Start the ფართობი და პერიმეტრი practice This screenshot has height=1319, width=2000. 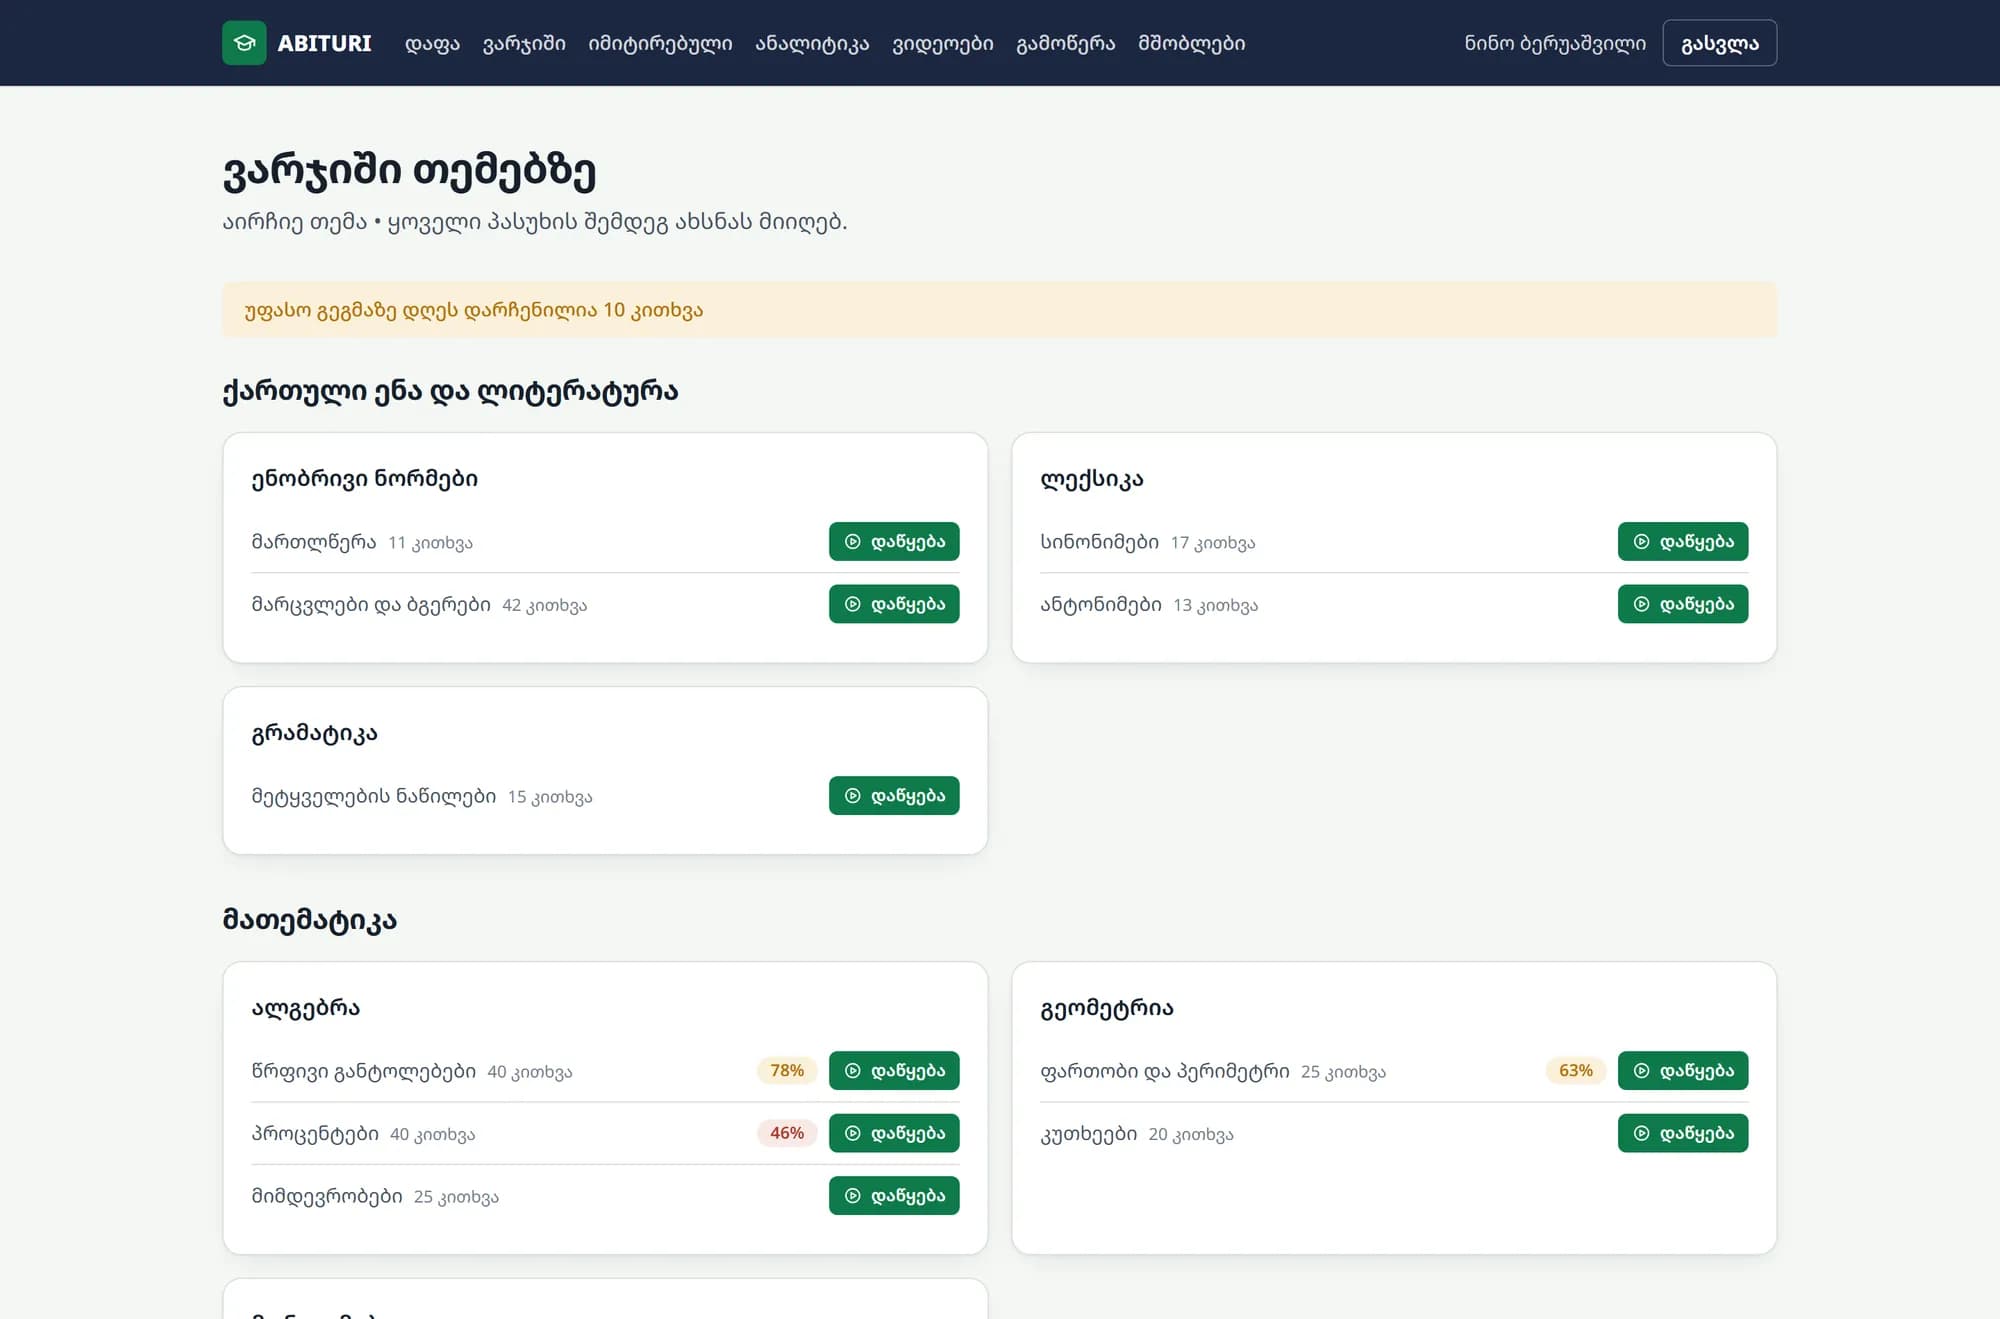click(x=1683, y=1071)
